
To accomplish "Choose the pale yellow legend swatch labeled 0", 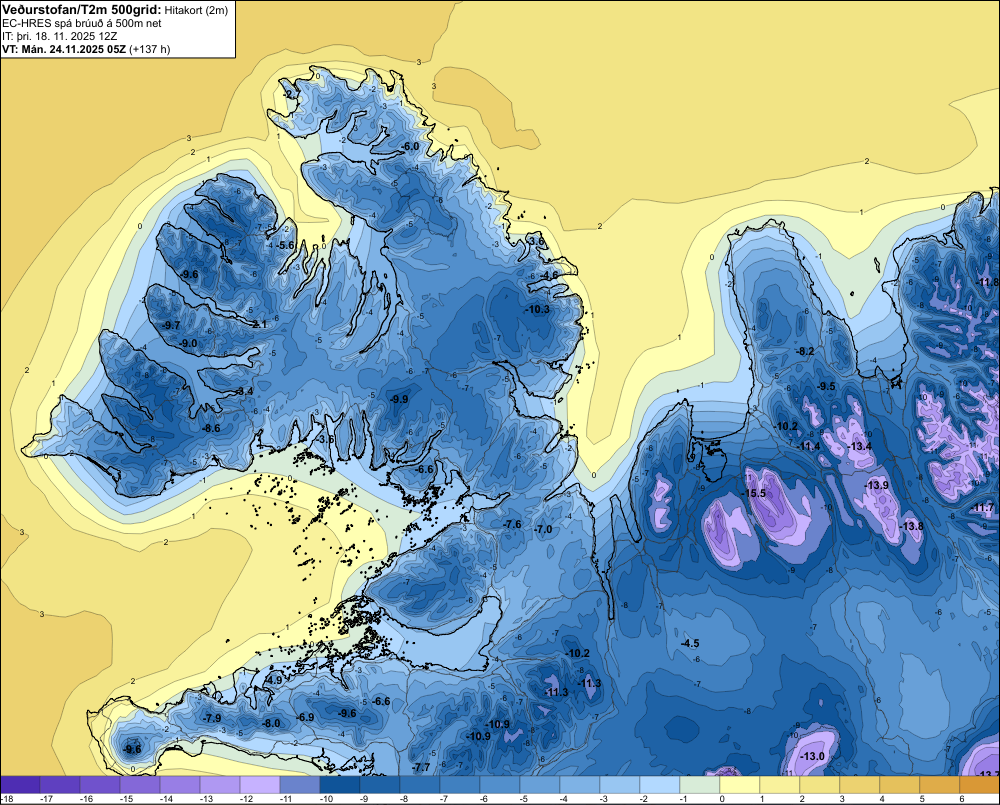I will click(740, 785).
